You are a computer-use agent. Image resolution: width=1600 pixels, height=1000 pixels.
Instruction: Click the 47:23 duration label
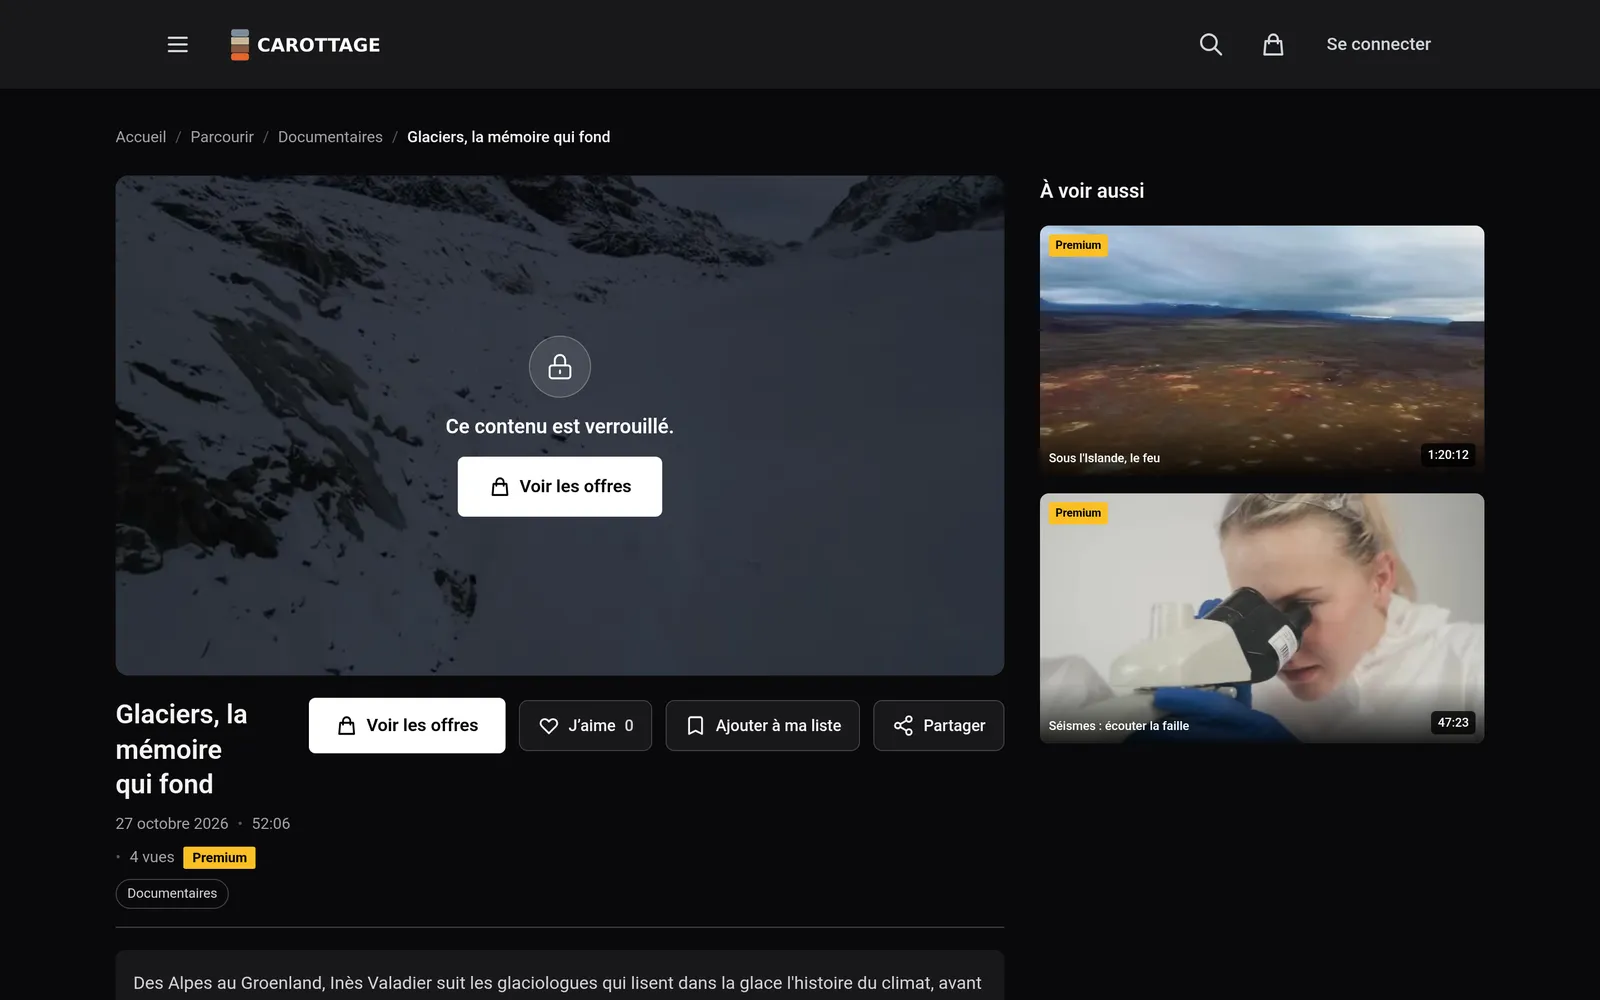(x=1453, y=723)
